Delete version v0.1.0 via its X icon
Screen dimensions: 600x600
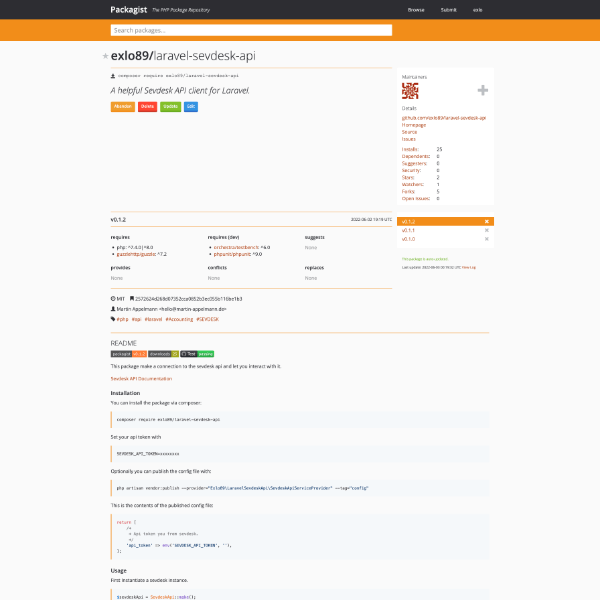coord(487,239)
